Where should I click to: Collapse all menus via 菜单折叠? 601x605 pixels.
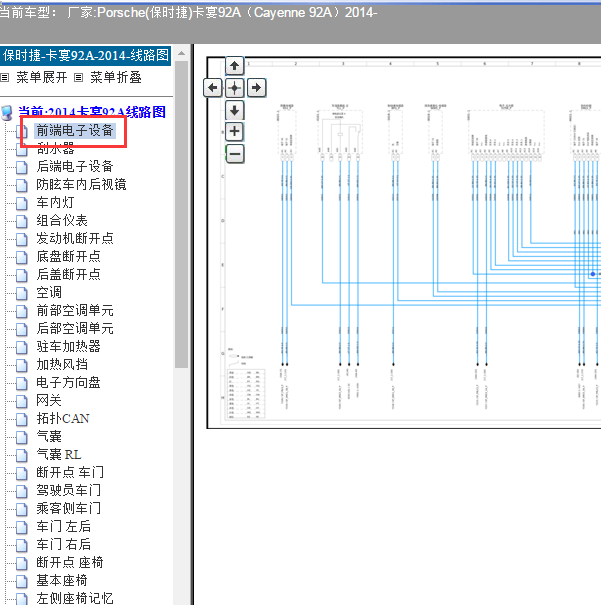pos(116,78)
